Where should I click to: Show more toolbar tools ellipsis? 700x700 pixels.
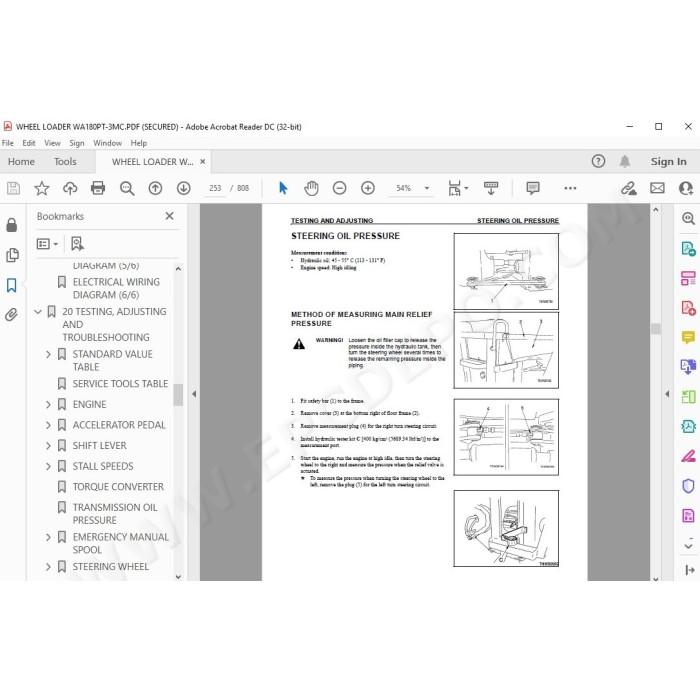tap(570, 188)
